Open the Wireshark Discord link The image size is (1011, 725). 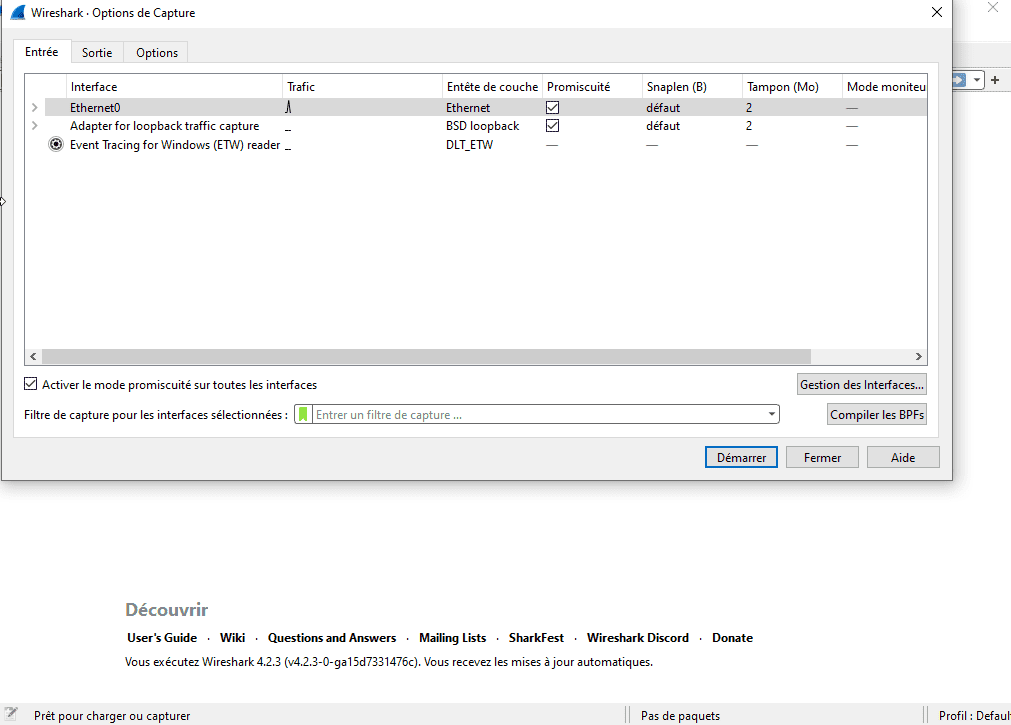(638, 637)
